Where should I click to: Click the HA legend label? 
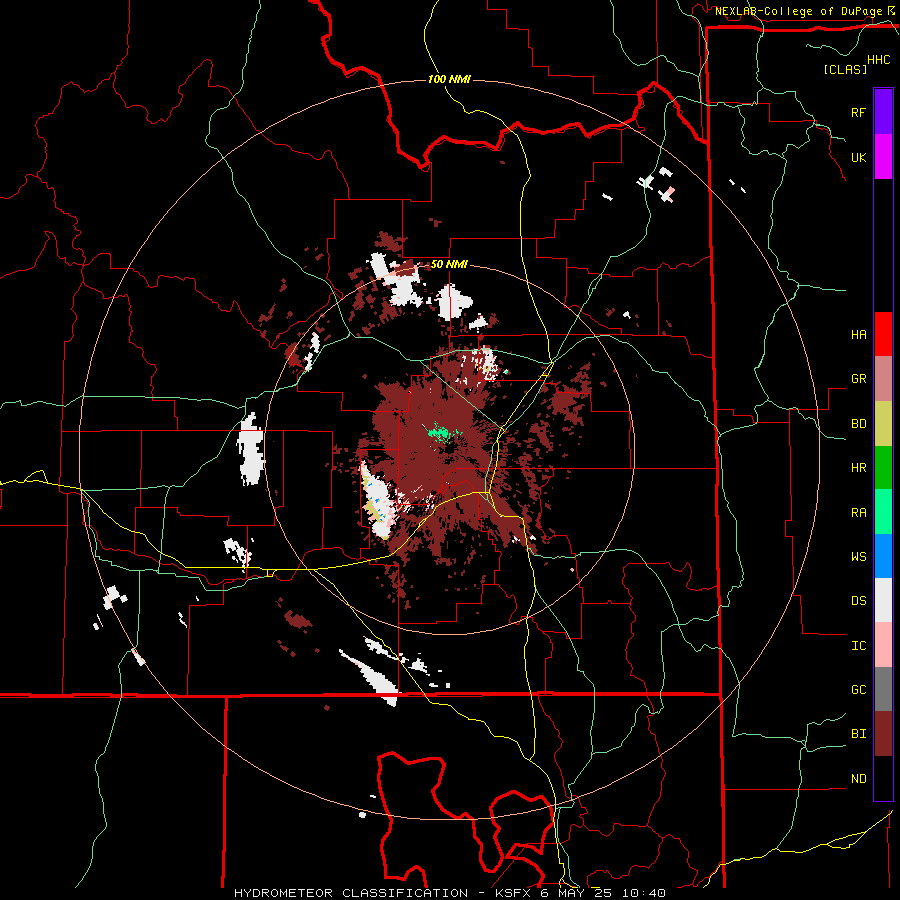click(858, 335)
